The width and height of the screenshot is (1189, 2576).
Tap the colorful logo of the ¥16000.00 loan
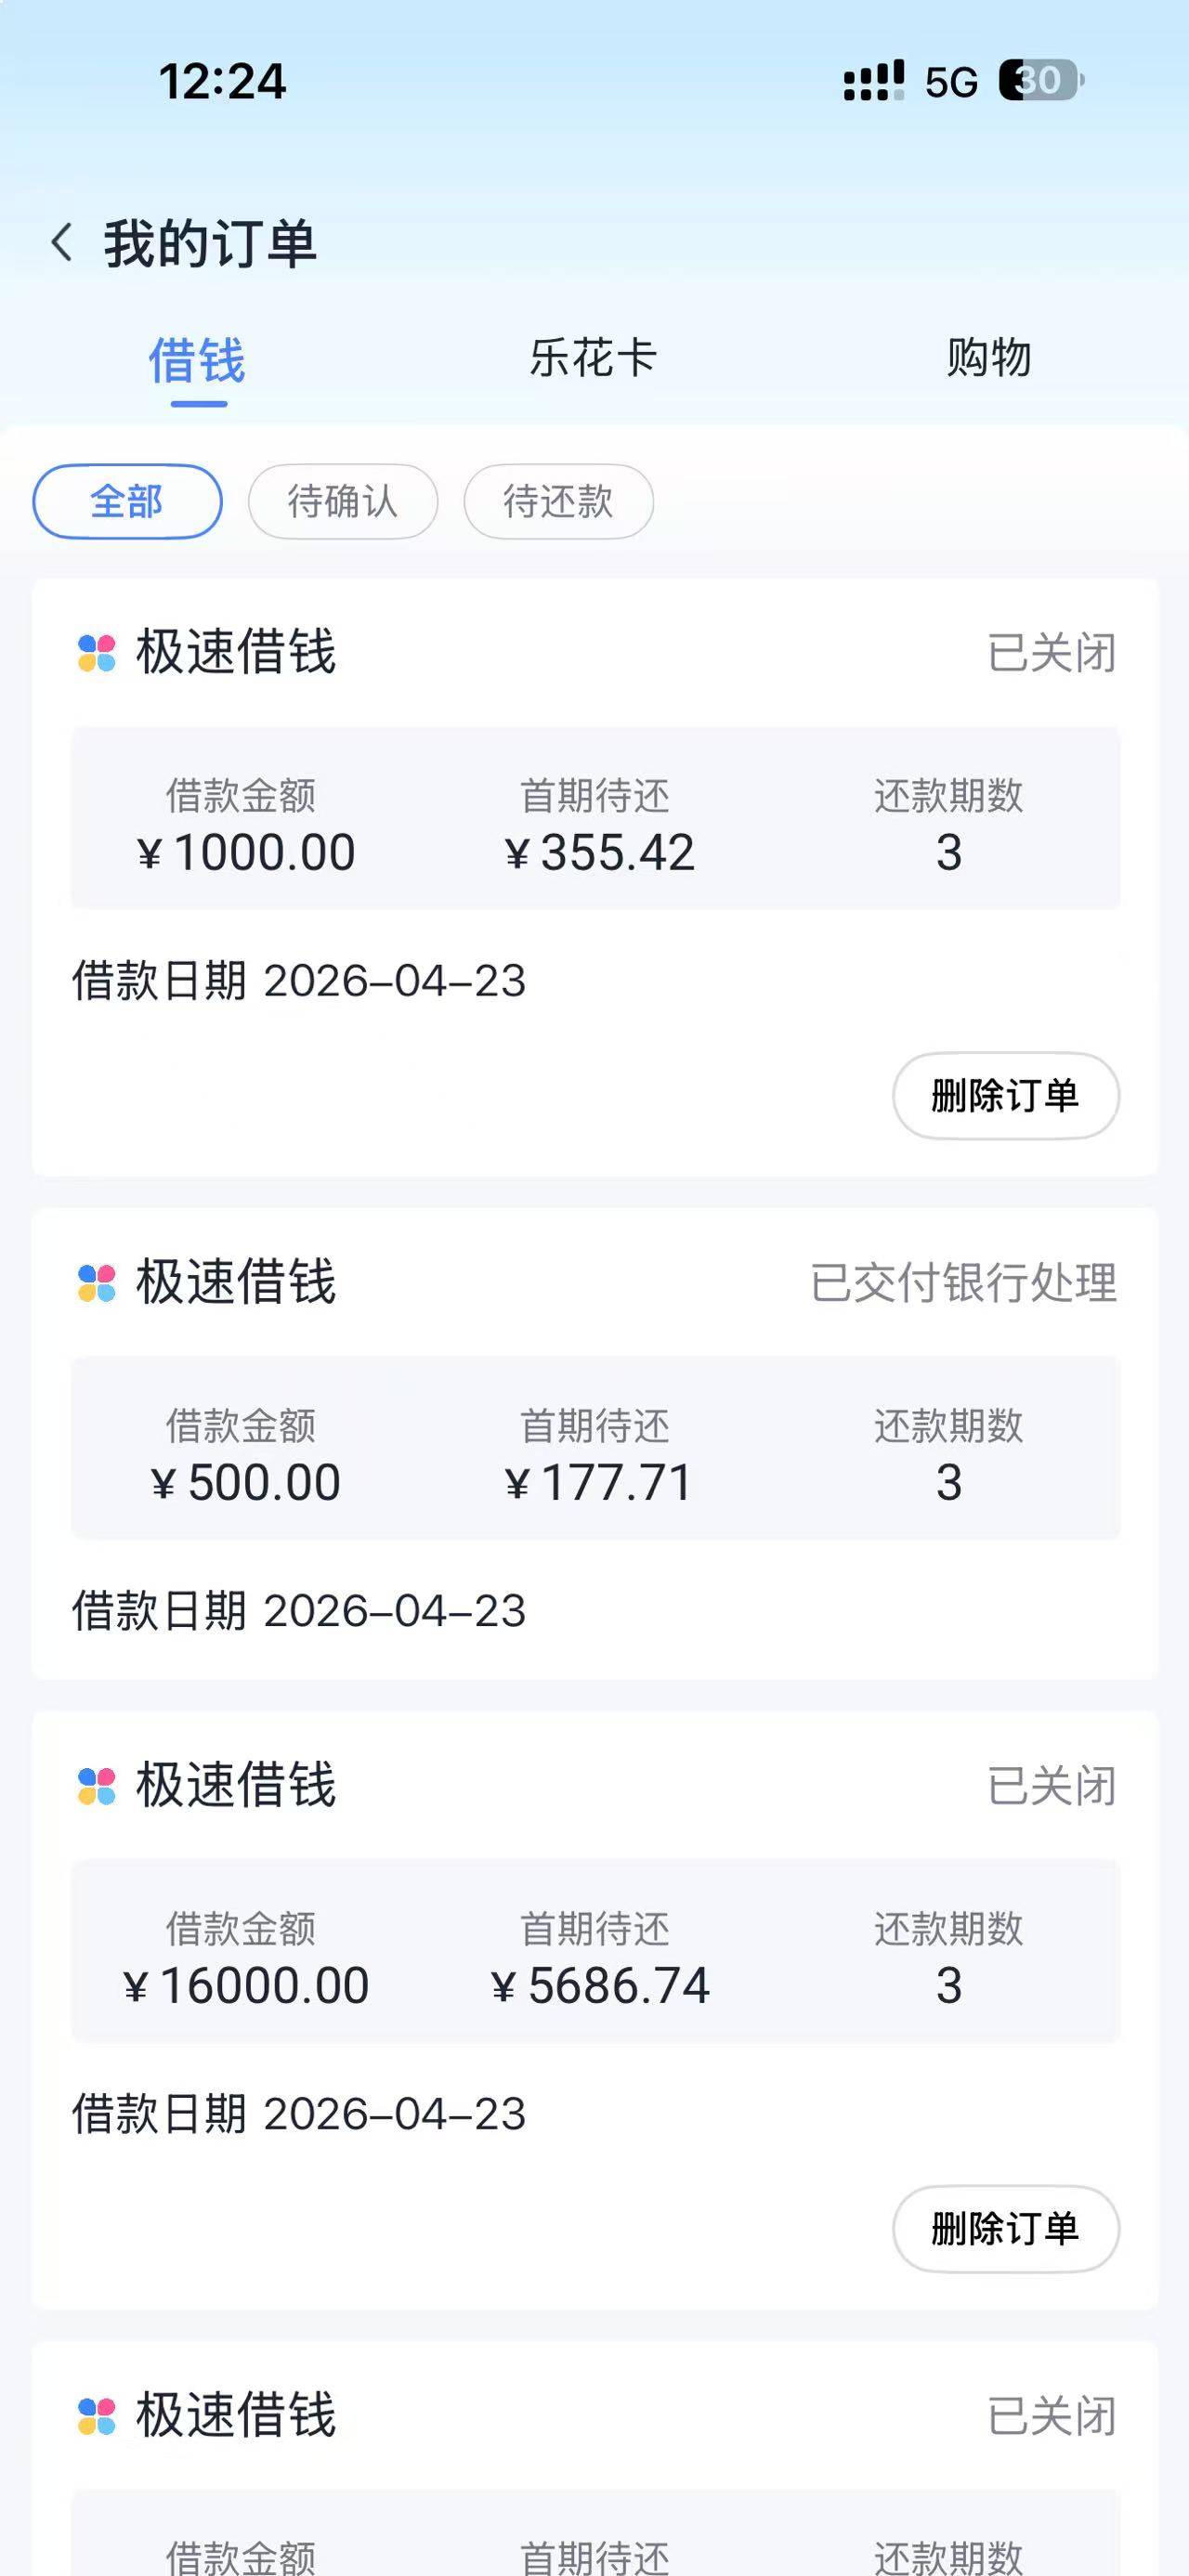click(97, 1786)
